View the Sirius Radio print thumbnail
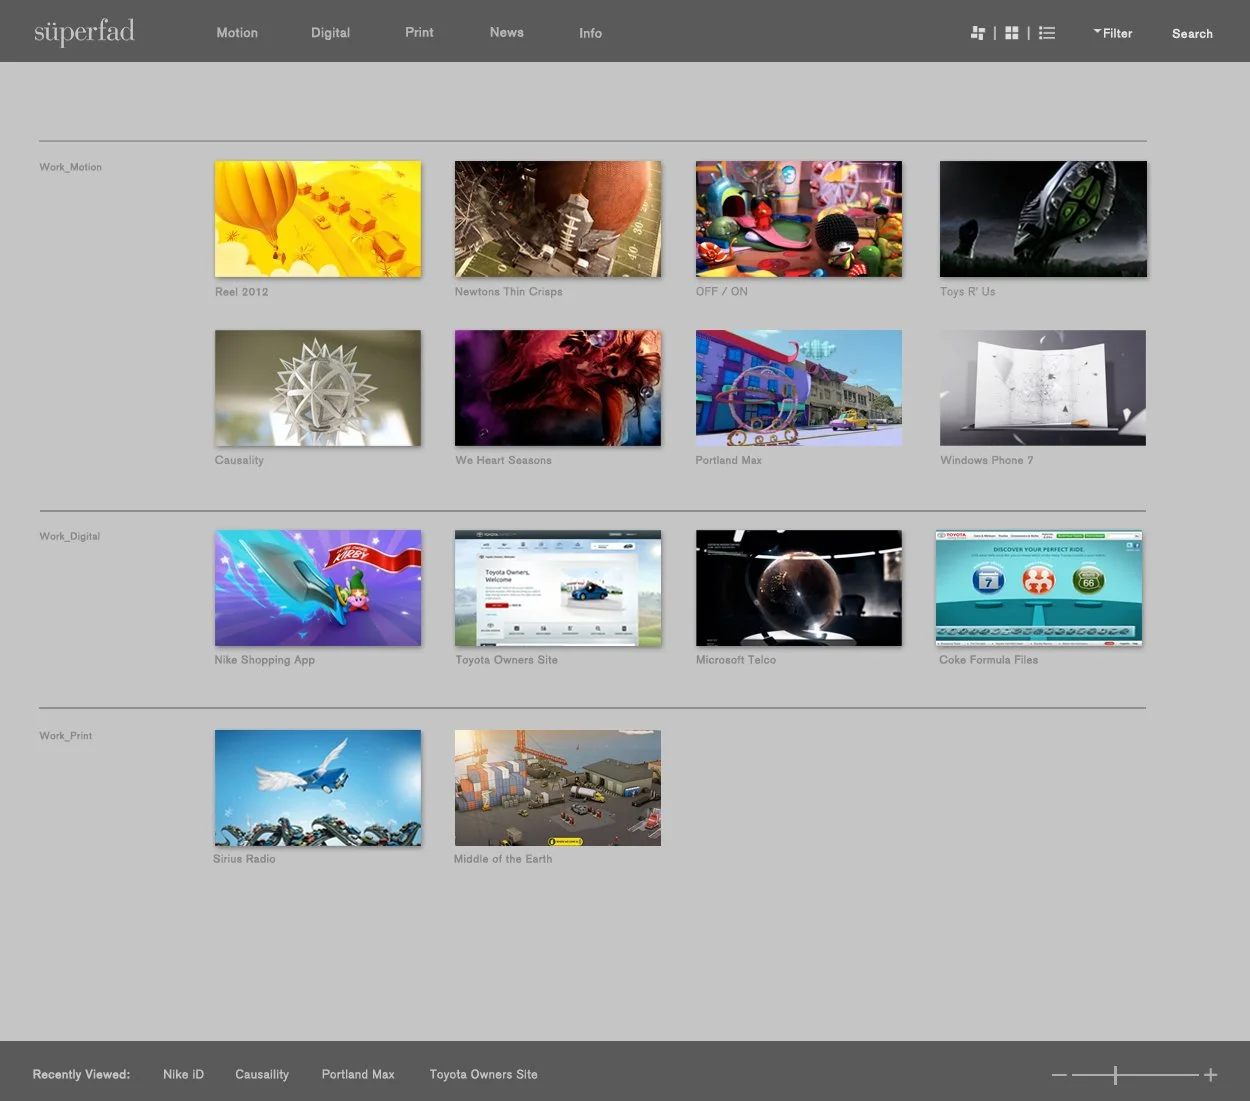 (318, 788)
